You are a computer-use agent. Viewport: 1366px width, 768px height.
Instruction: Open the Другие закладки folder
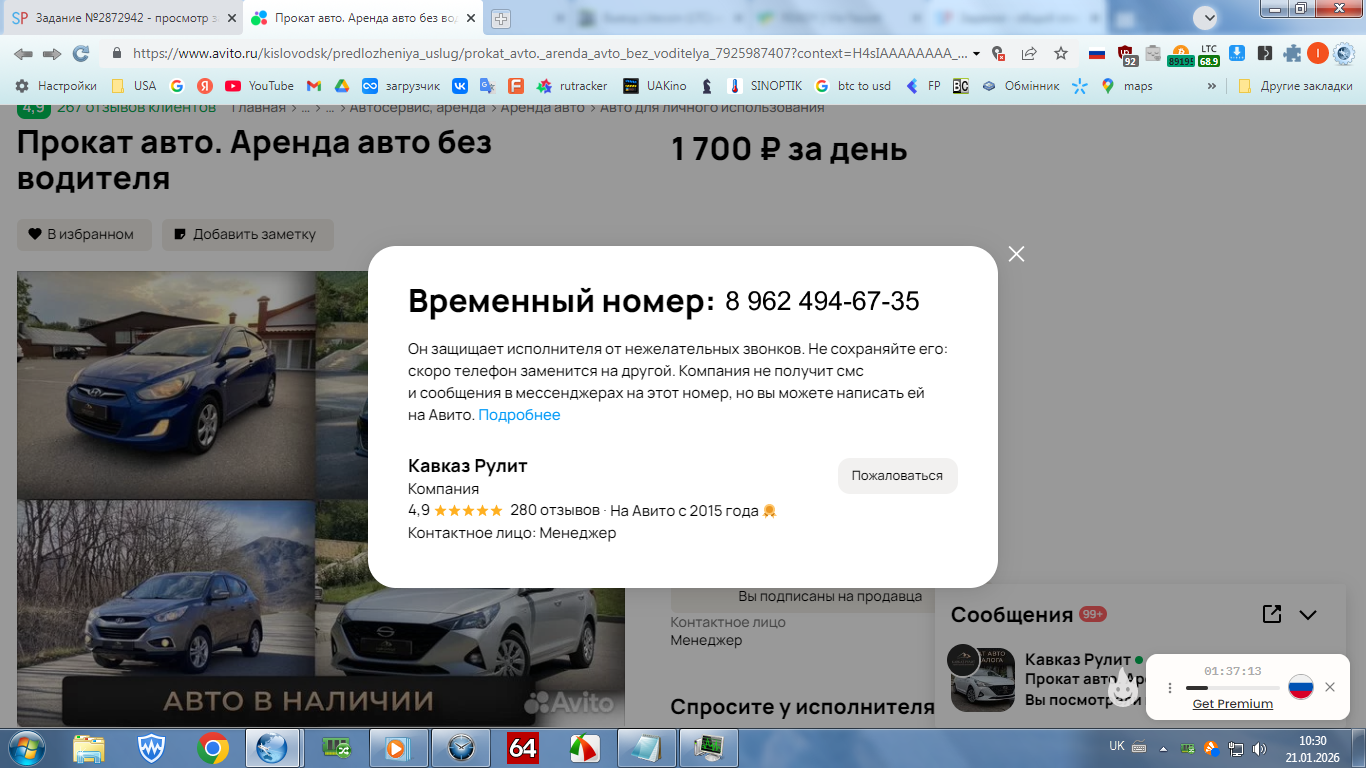coord(1295,86)
